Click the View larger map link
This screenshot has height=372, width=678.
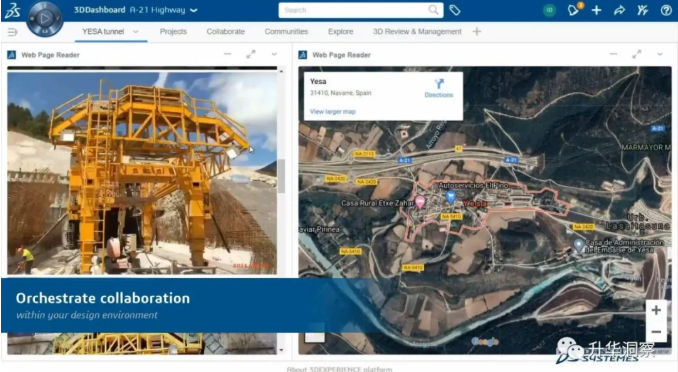[x=333, y=112]
